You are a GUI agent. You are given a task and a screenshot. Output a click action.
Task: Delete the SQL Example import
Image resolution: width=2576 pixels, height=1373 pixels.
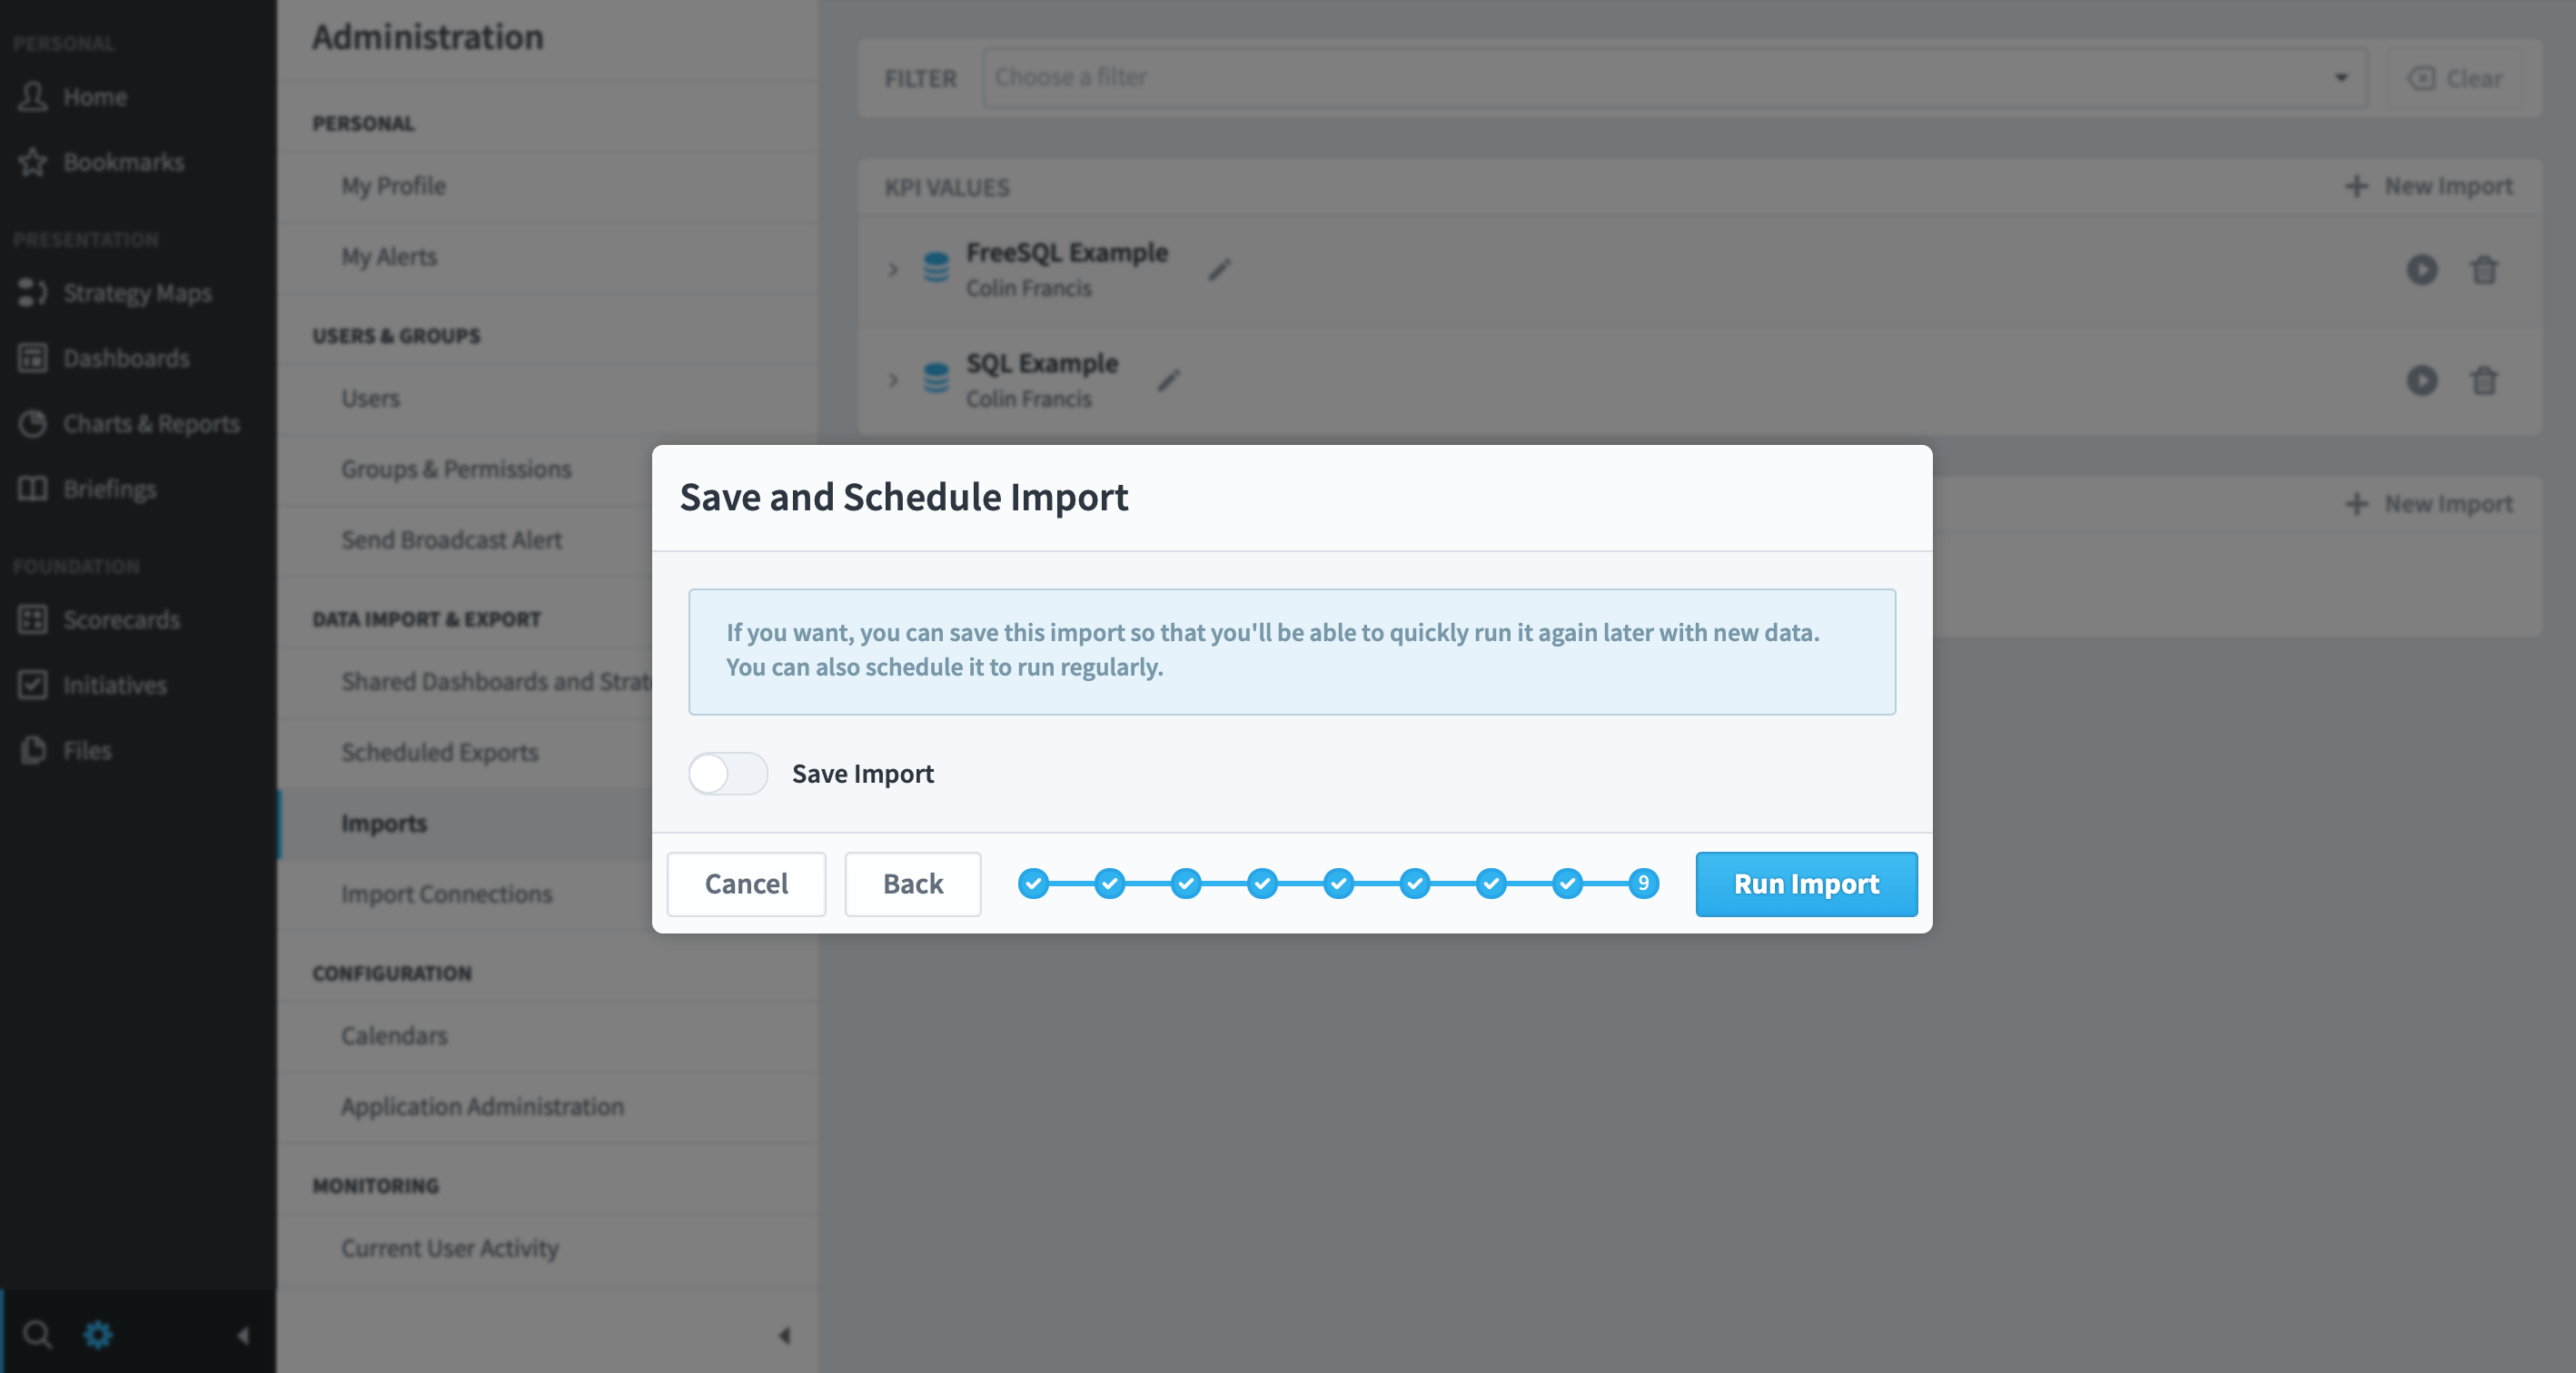click(x=2484, y=381)
